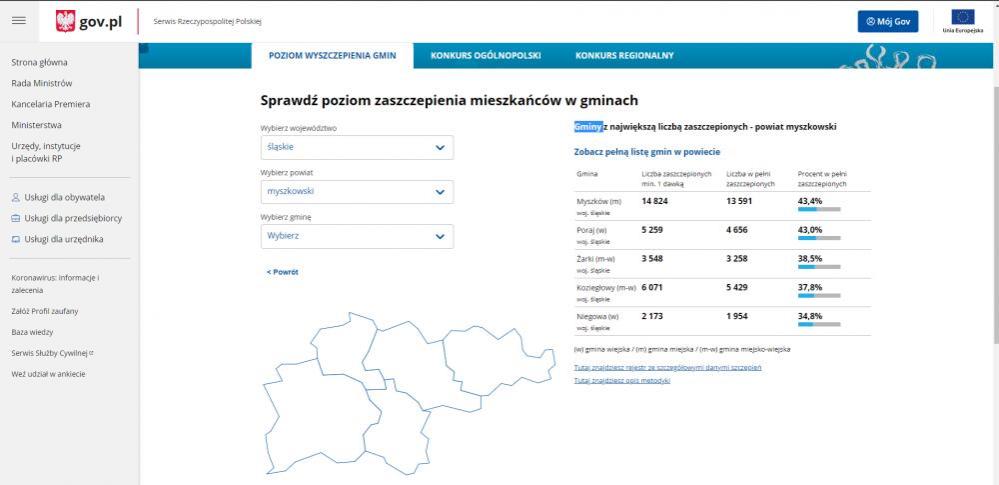Open Zobacz pełną listę gmin w powiecie
The width and height of the screenshot is (999, 485).
[x=647, y=152]
